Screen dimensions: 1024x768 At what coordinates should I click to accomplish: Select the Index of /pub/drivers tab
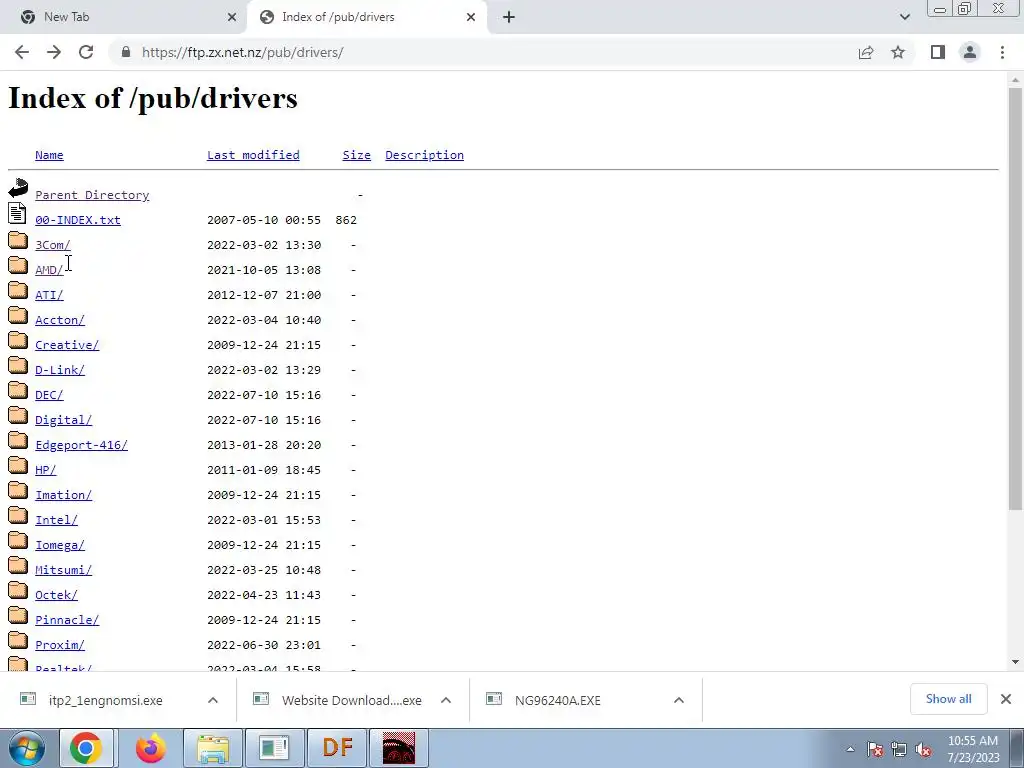coord(367,17)
